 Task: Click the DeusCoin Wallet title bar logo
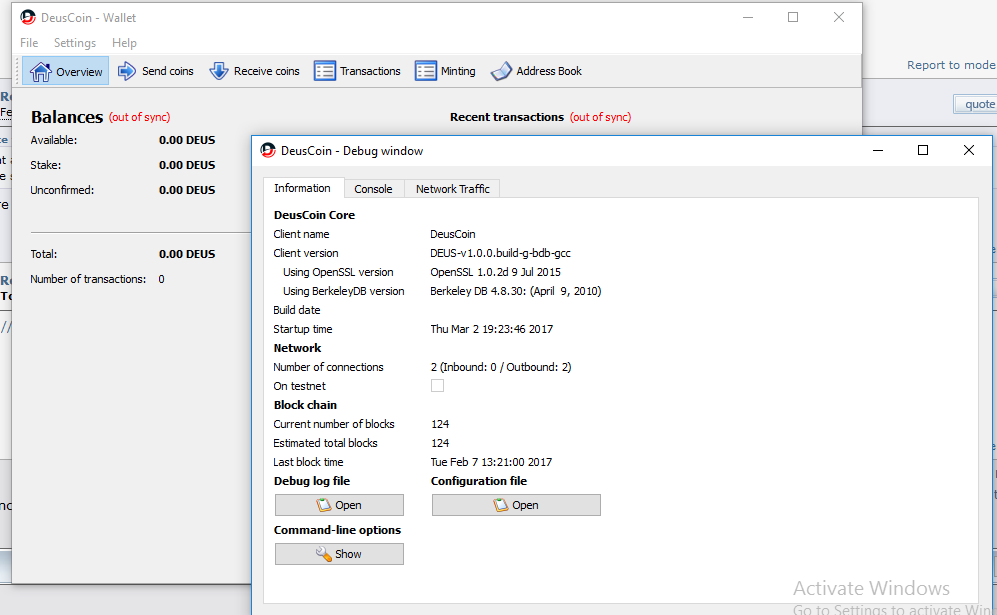[27, 17]
